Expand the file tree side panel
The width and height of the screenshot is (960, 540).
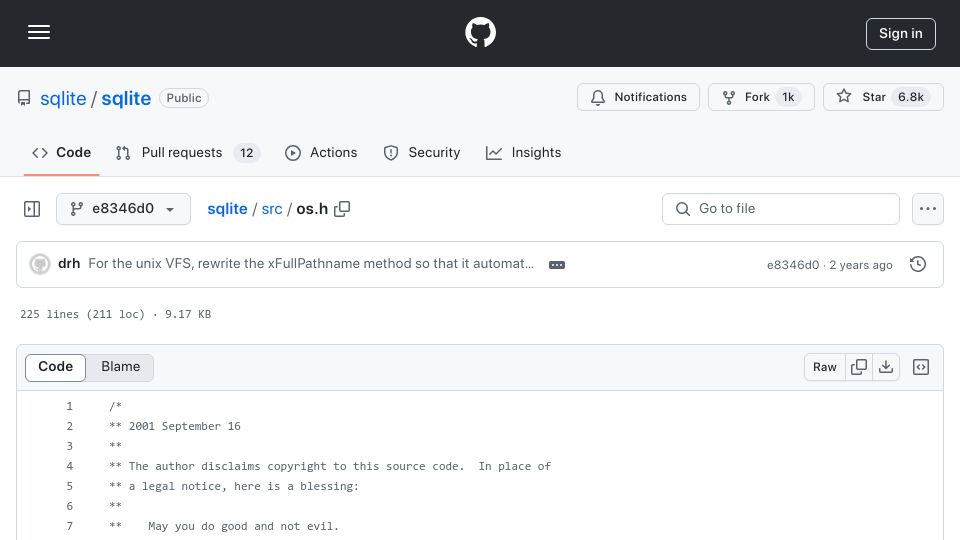click(x=32, y=209)
